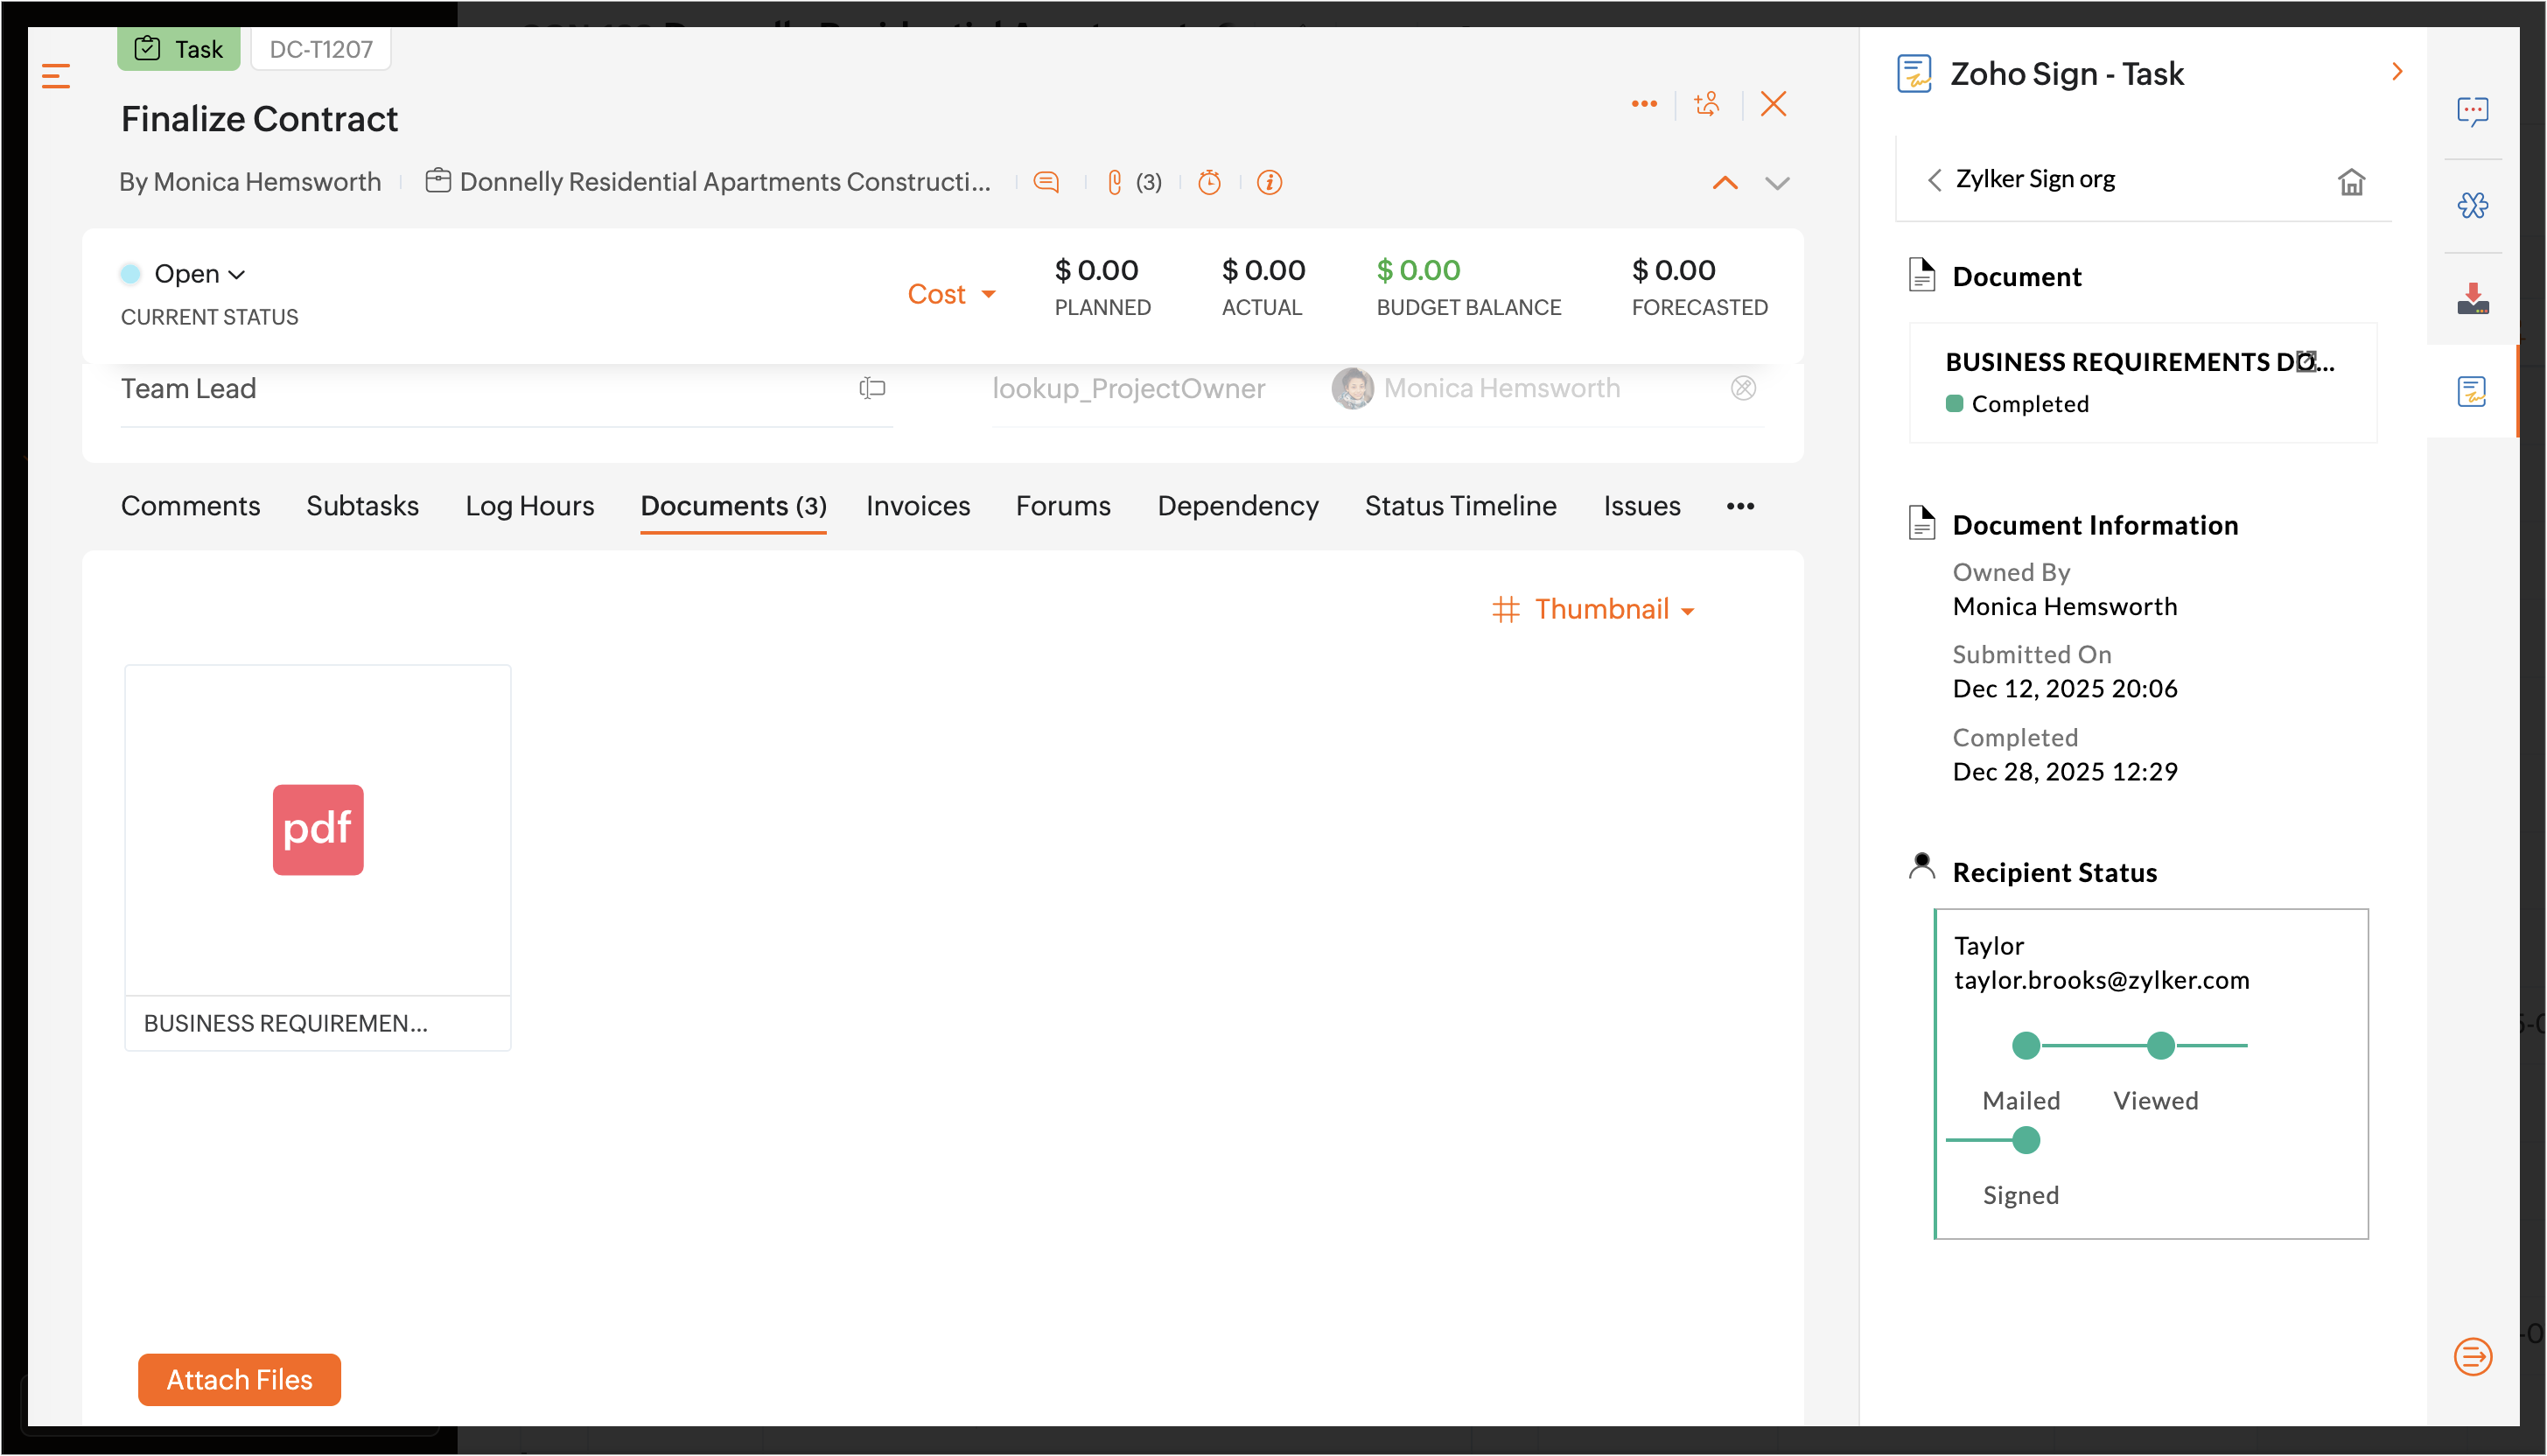The image size is (2547, 1456).
Task: Open the BUSINESS REQUIREMEN pdf thumbnail
Action: click(318, 830)
